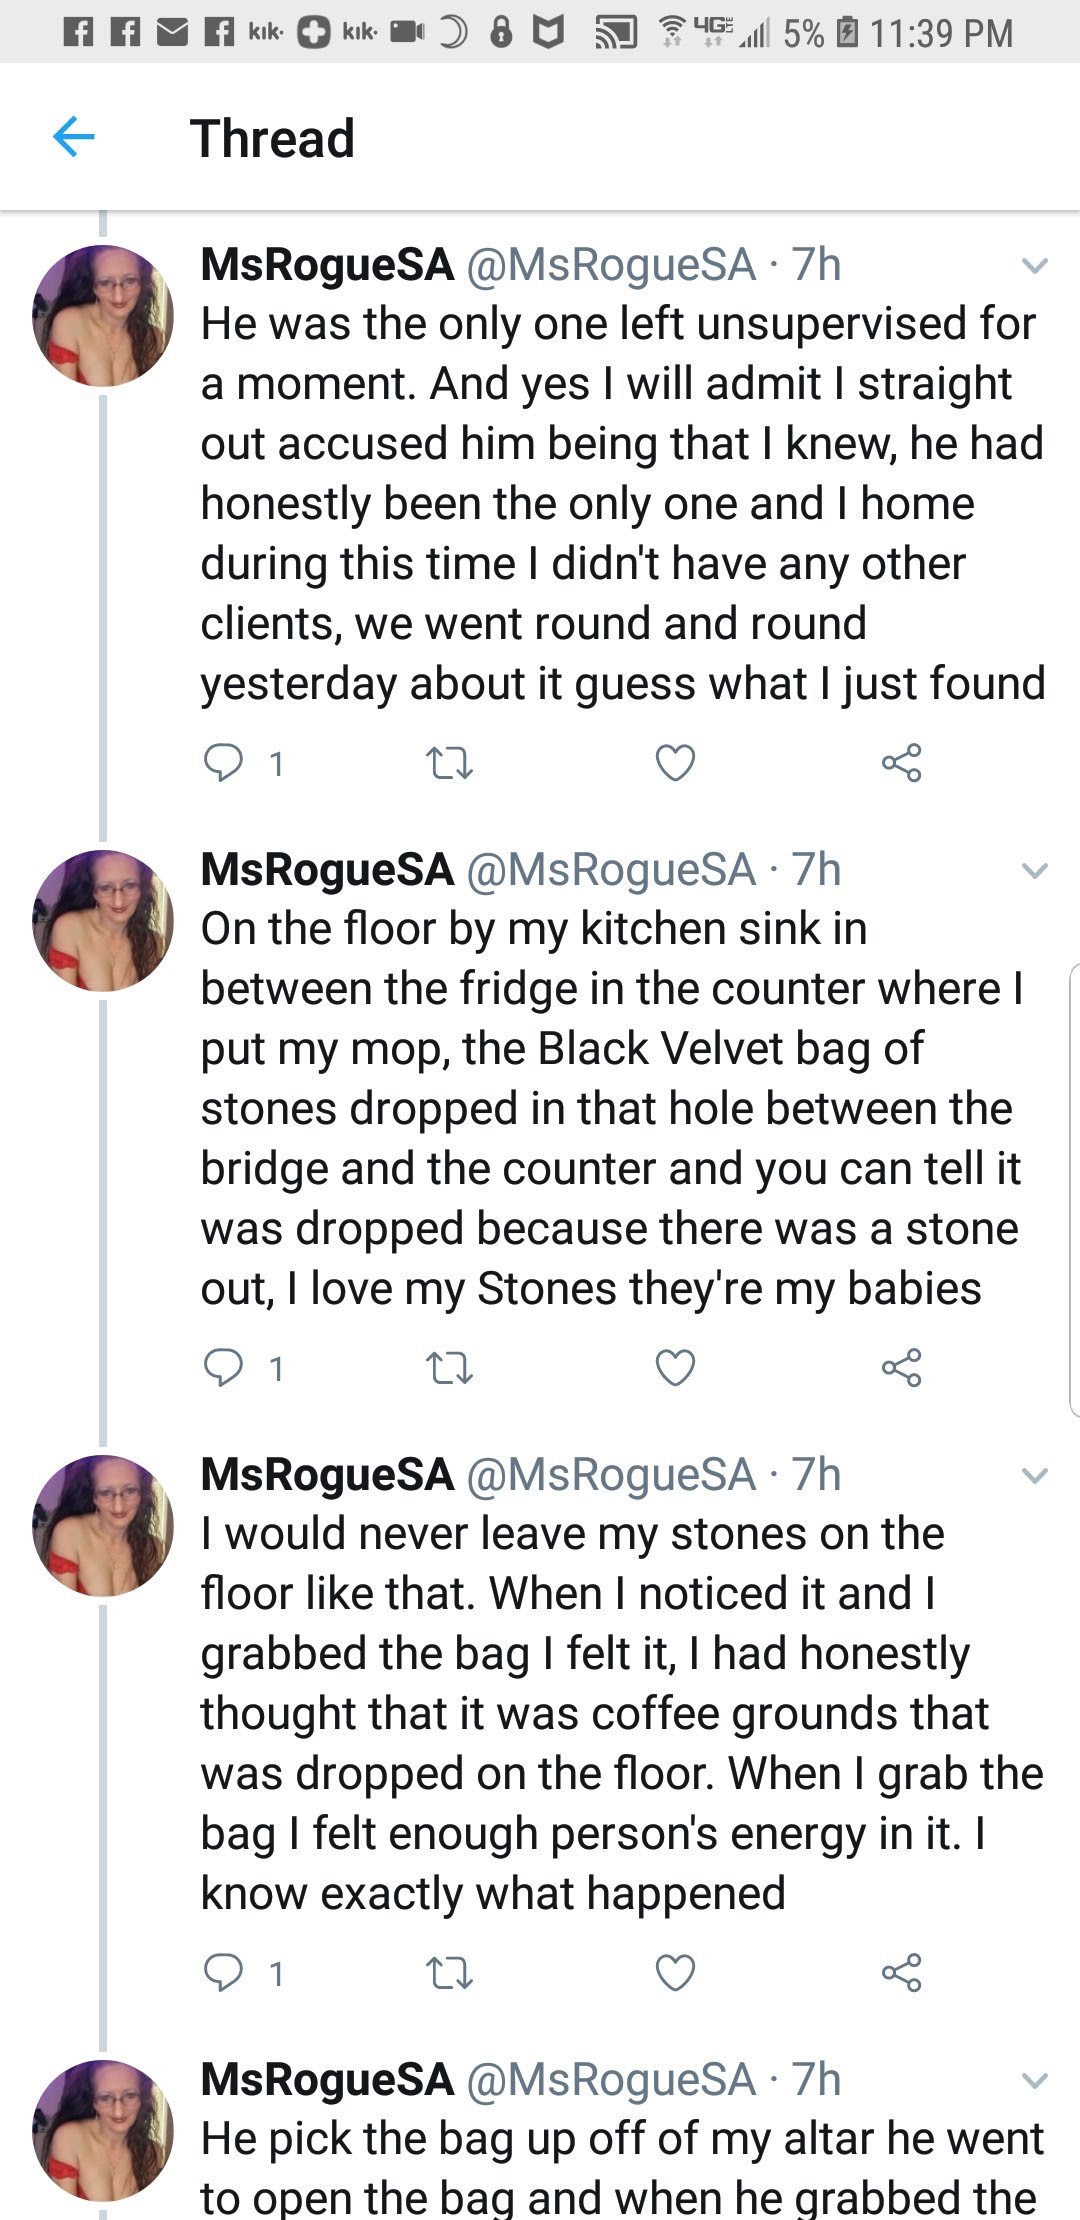Retweet the "coffee grounds" tweet

pyautogui.click(x=449, y=1973)
